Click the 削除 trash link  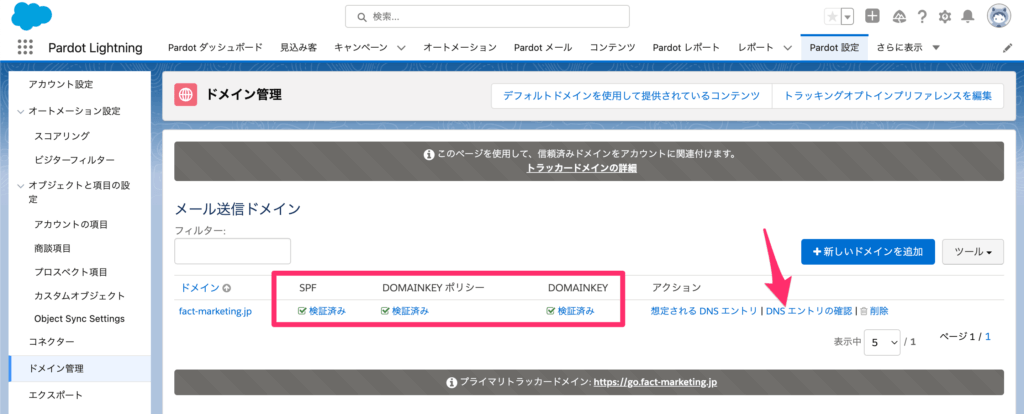tap(874, 311)
